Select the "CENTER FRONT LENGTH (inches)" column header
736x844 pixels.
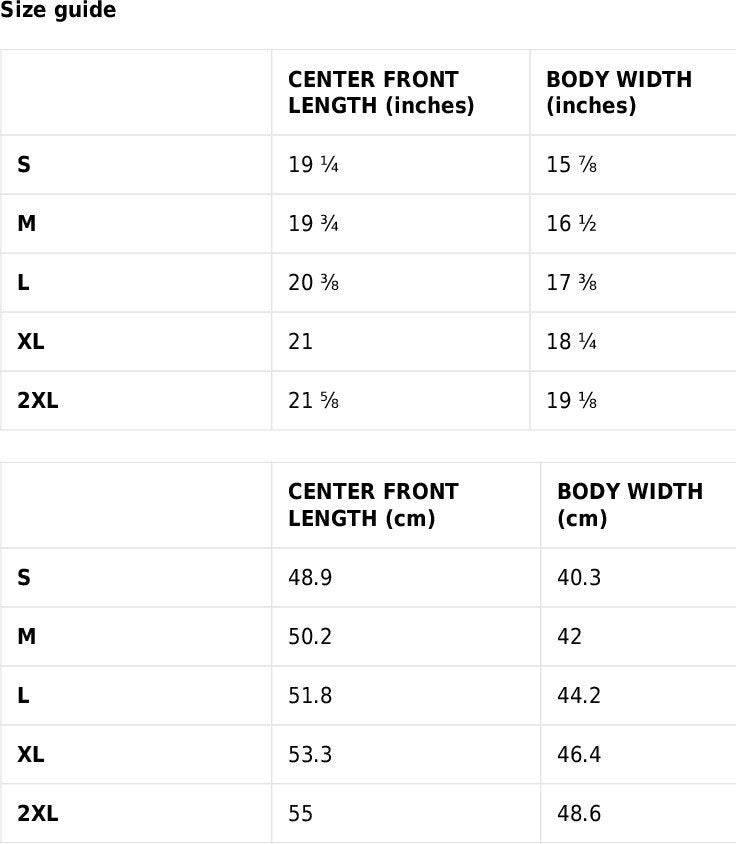tap(381, 93)
